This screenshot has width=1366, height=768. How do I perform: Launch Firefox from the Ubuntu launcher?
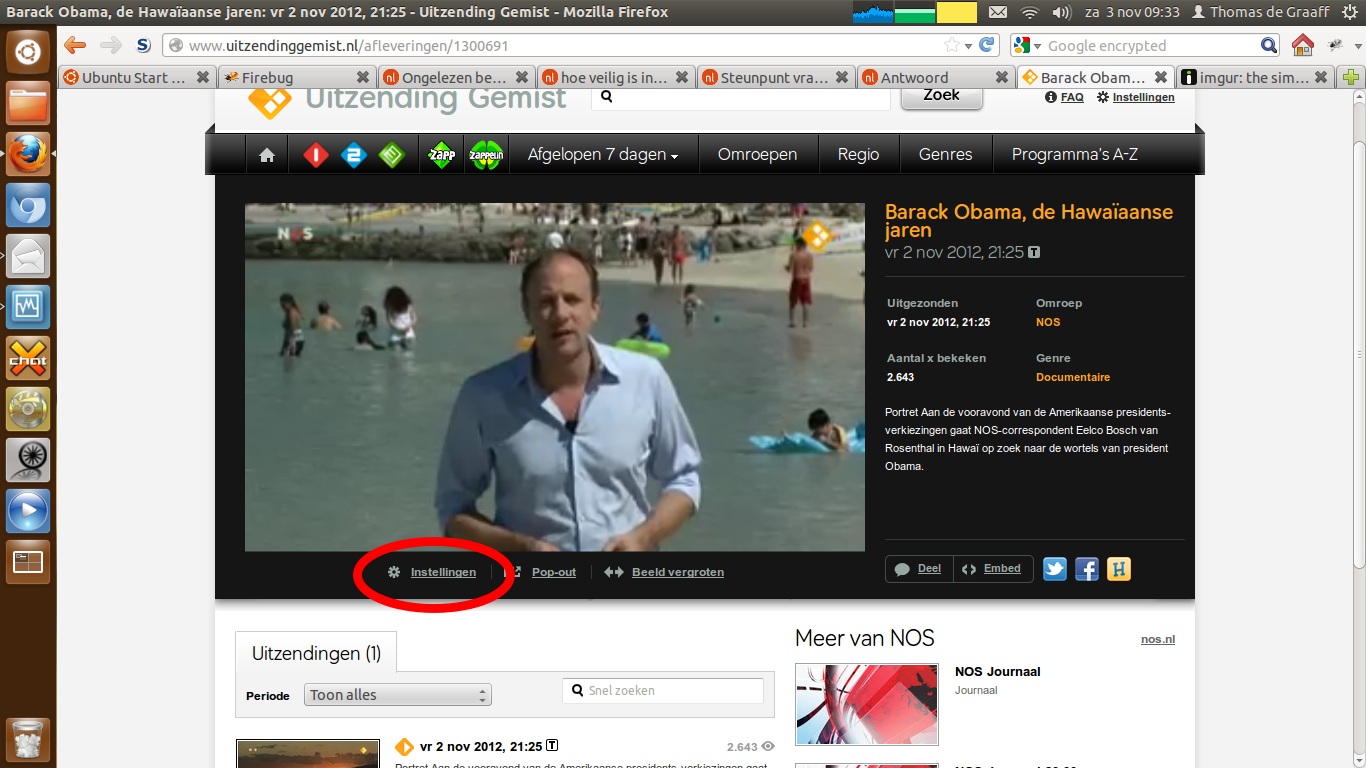(28, 154)
